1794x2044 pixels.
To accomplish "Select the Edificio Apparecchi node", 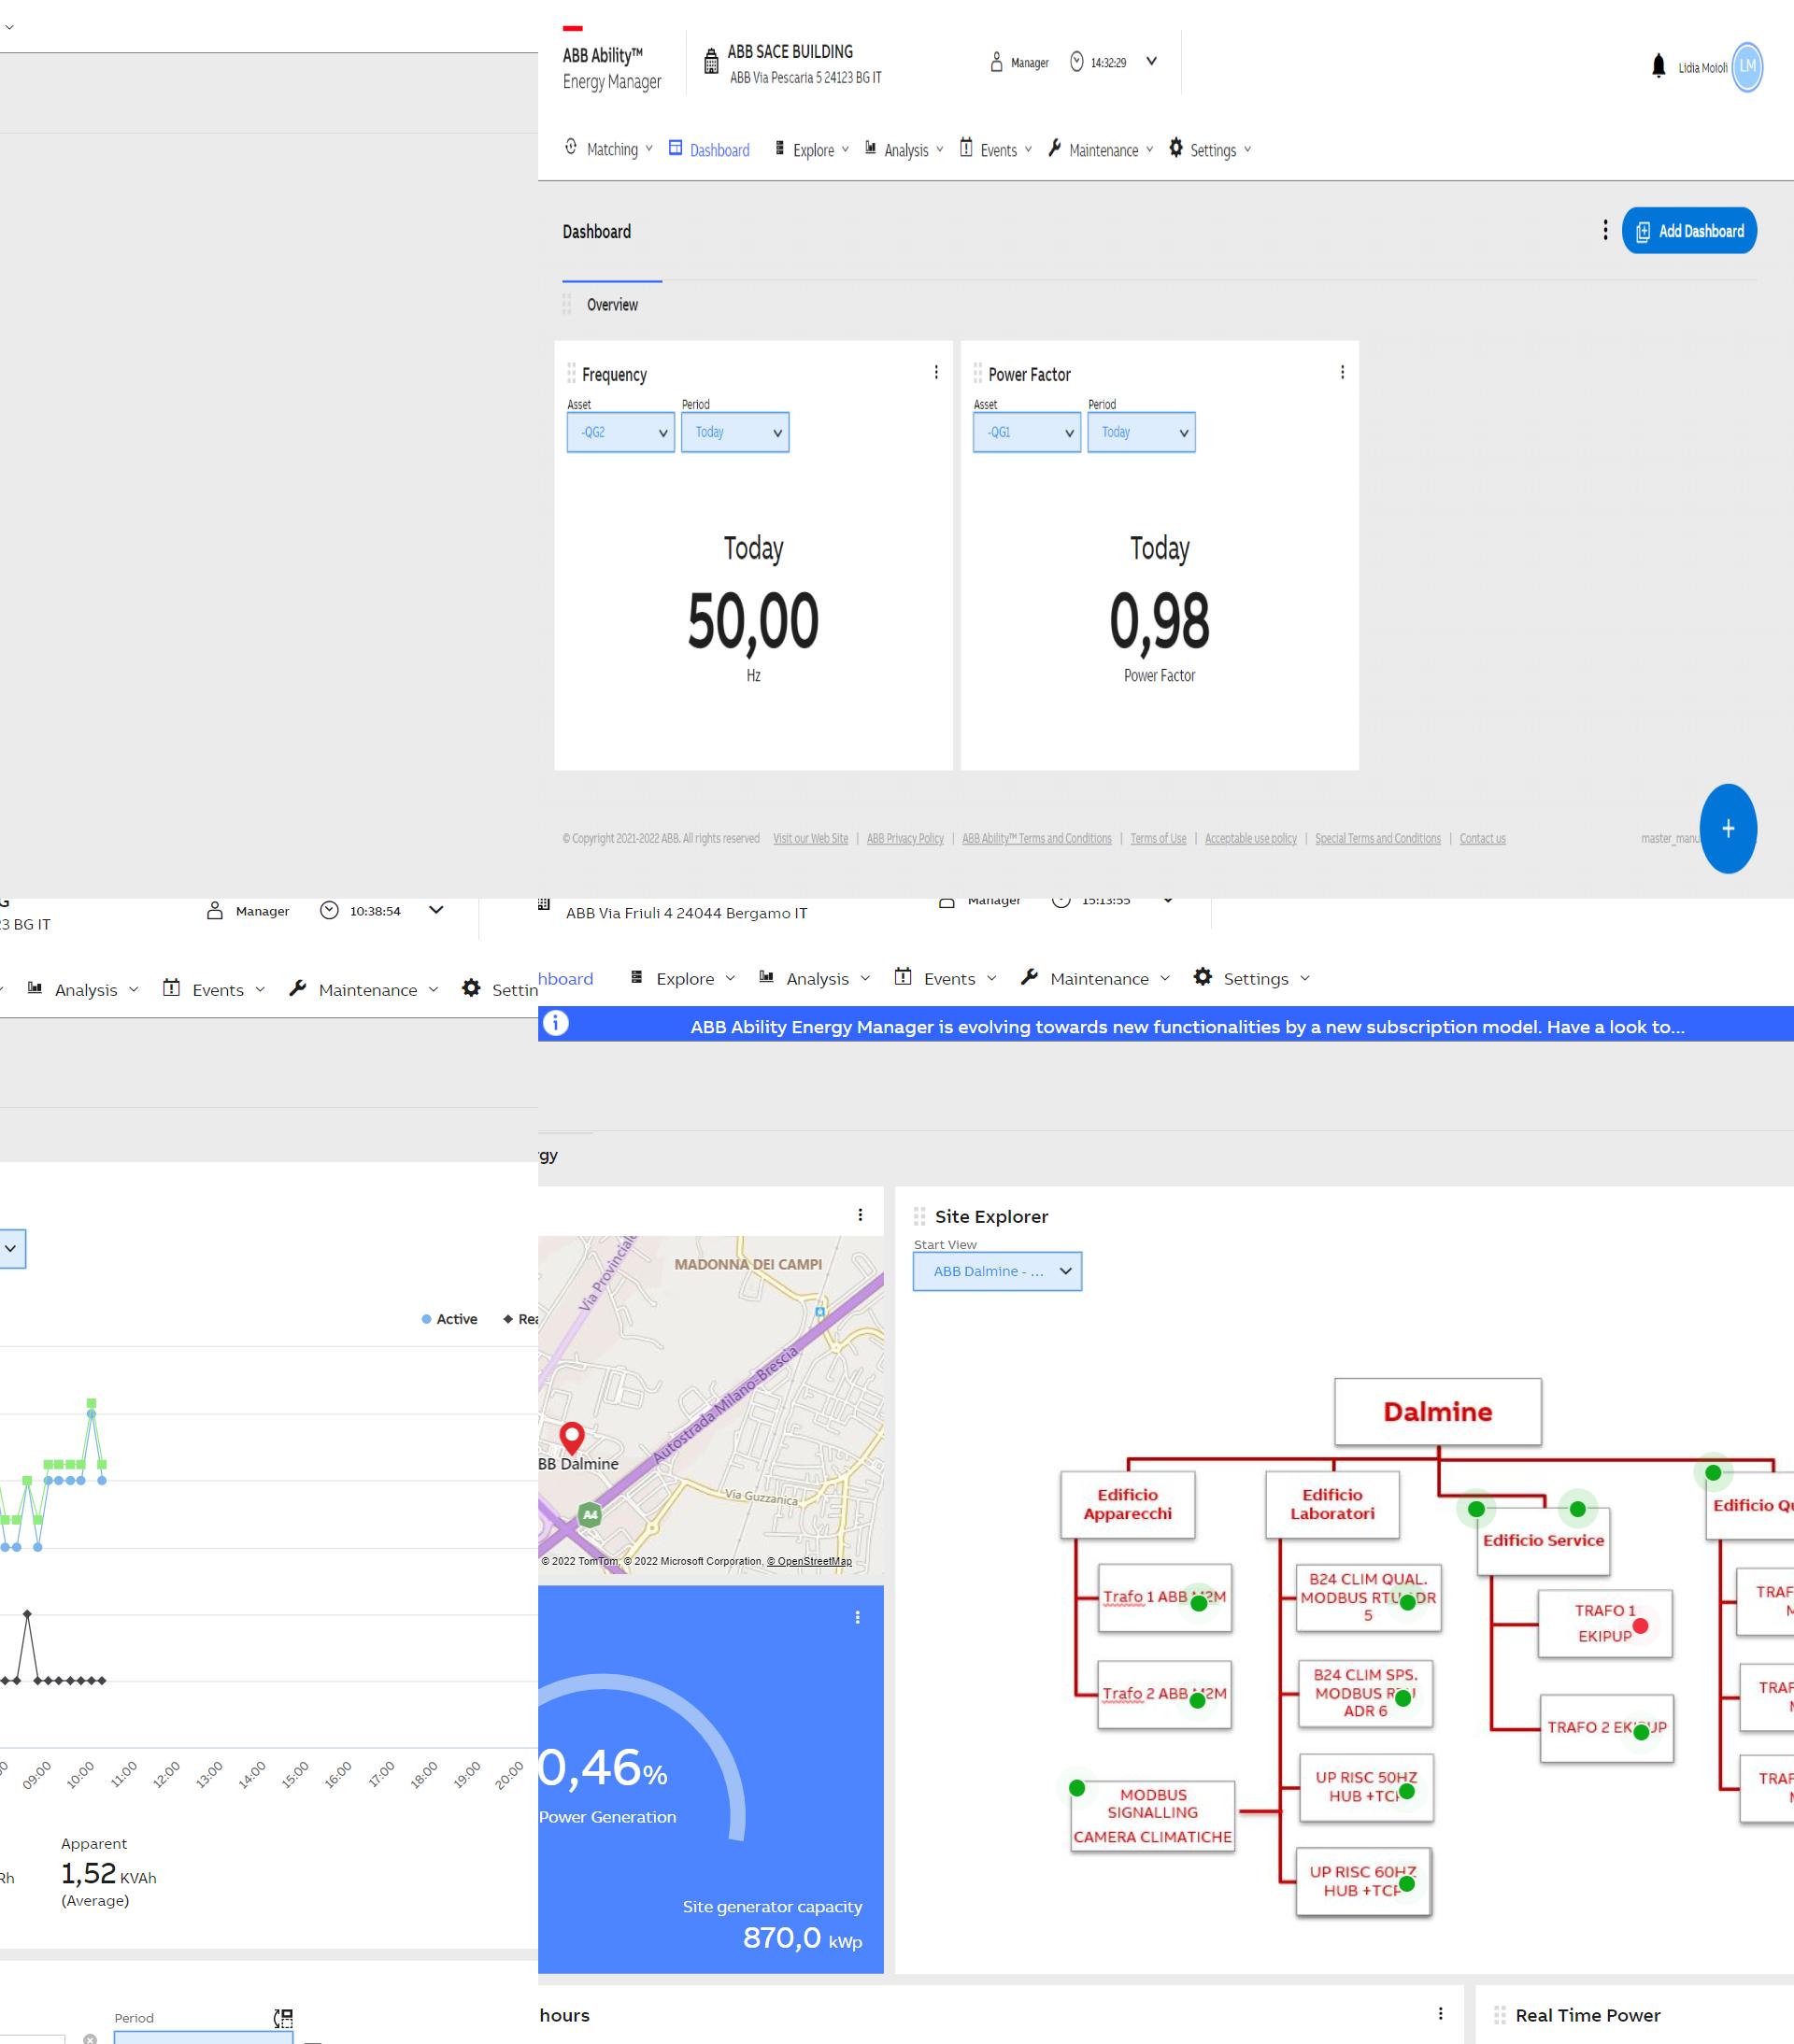I will (1127, 1504).
